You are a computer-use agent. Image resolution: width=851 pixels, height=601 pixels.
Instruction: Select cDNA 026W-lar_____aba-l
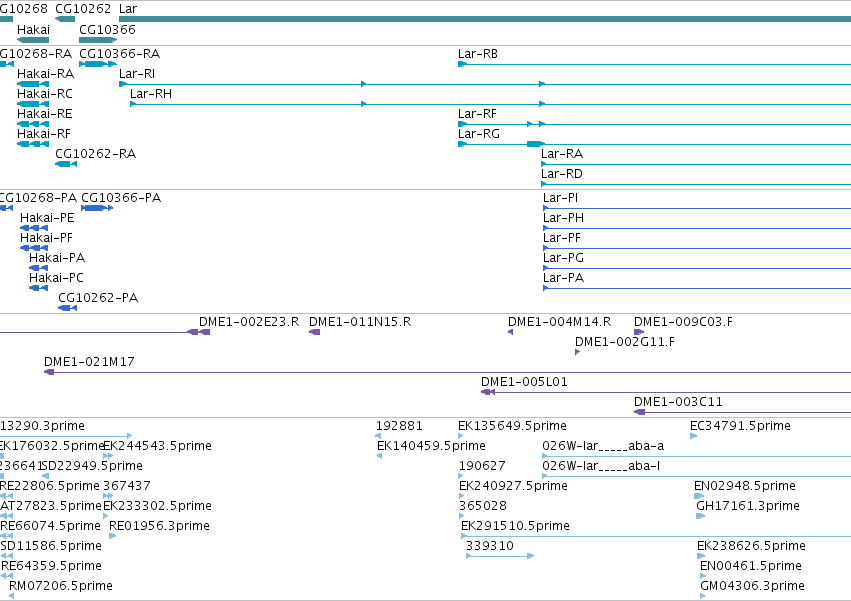(601, 466)
